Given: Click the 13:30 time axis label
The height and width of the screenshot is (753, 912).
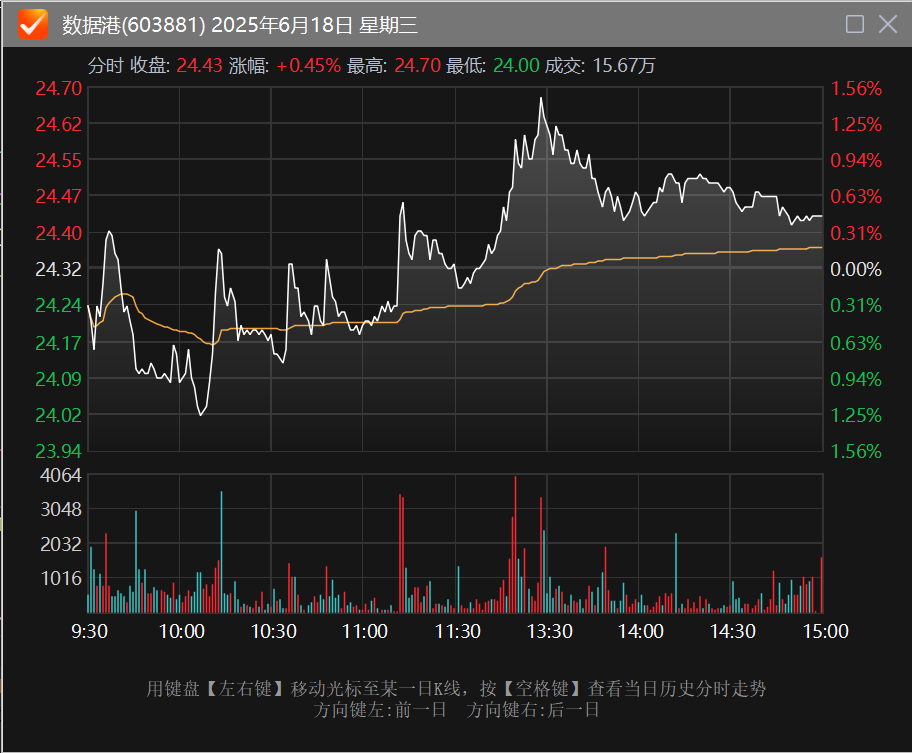Looking at the screenshot, I should pyautogui.click(x=550, y=631).
